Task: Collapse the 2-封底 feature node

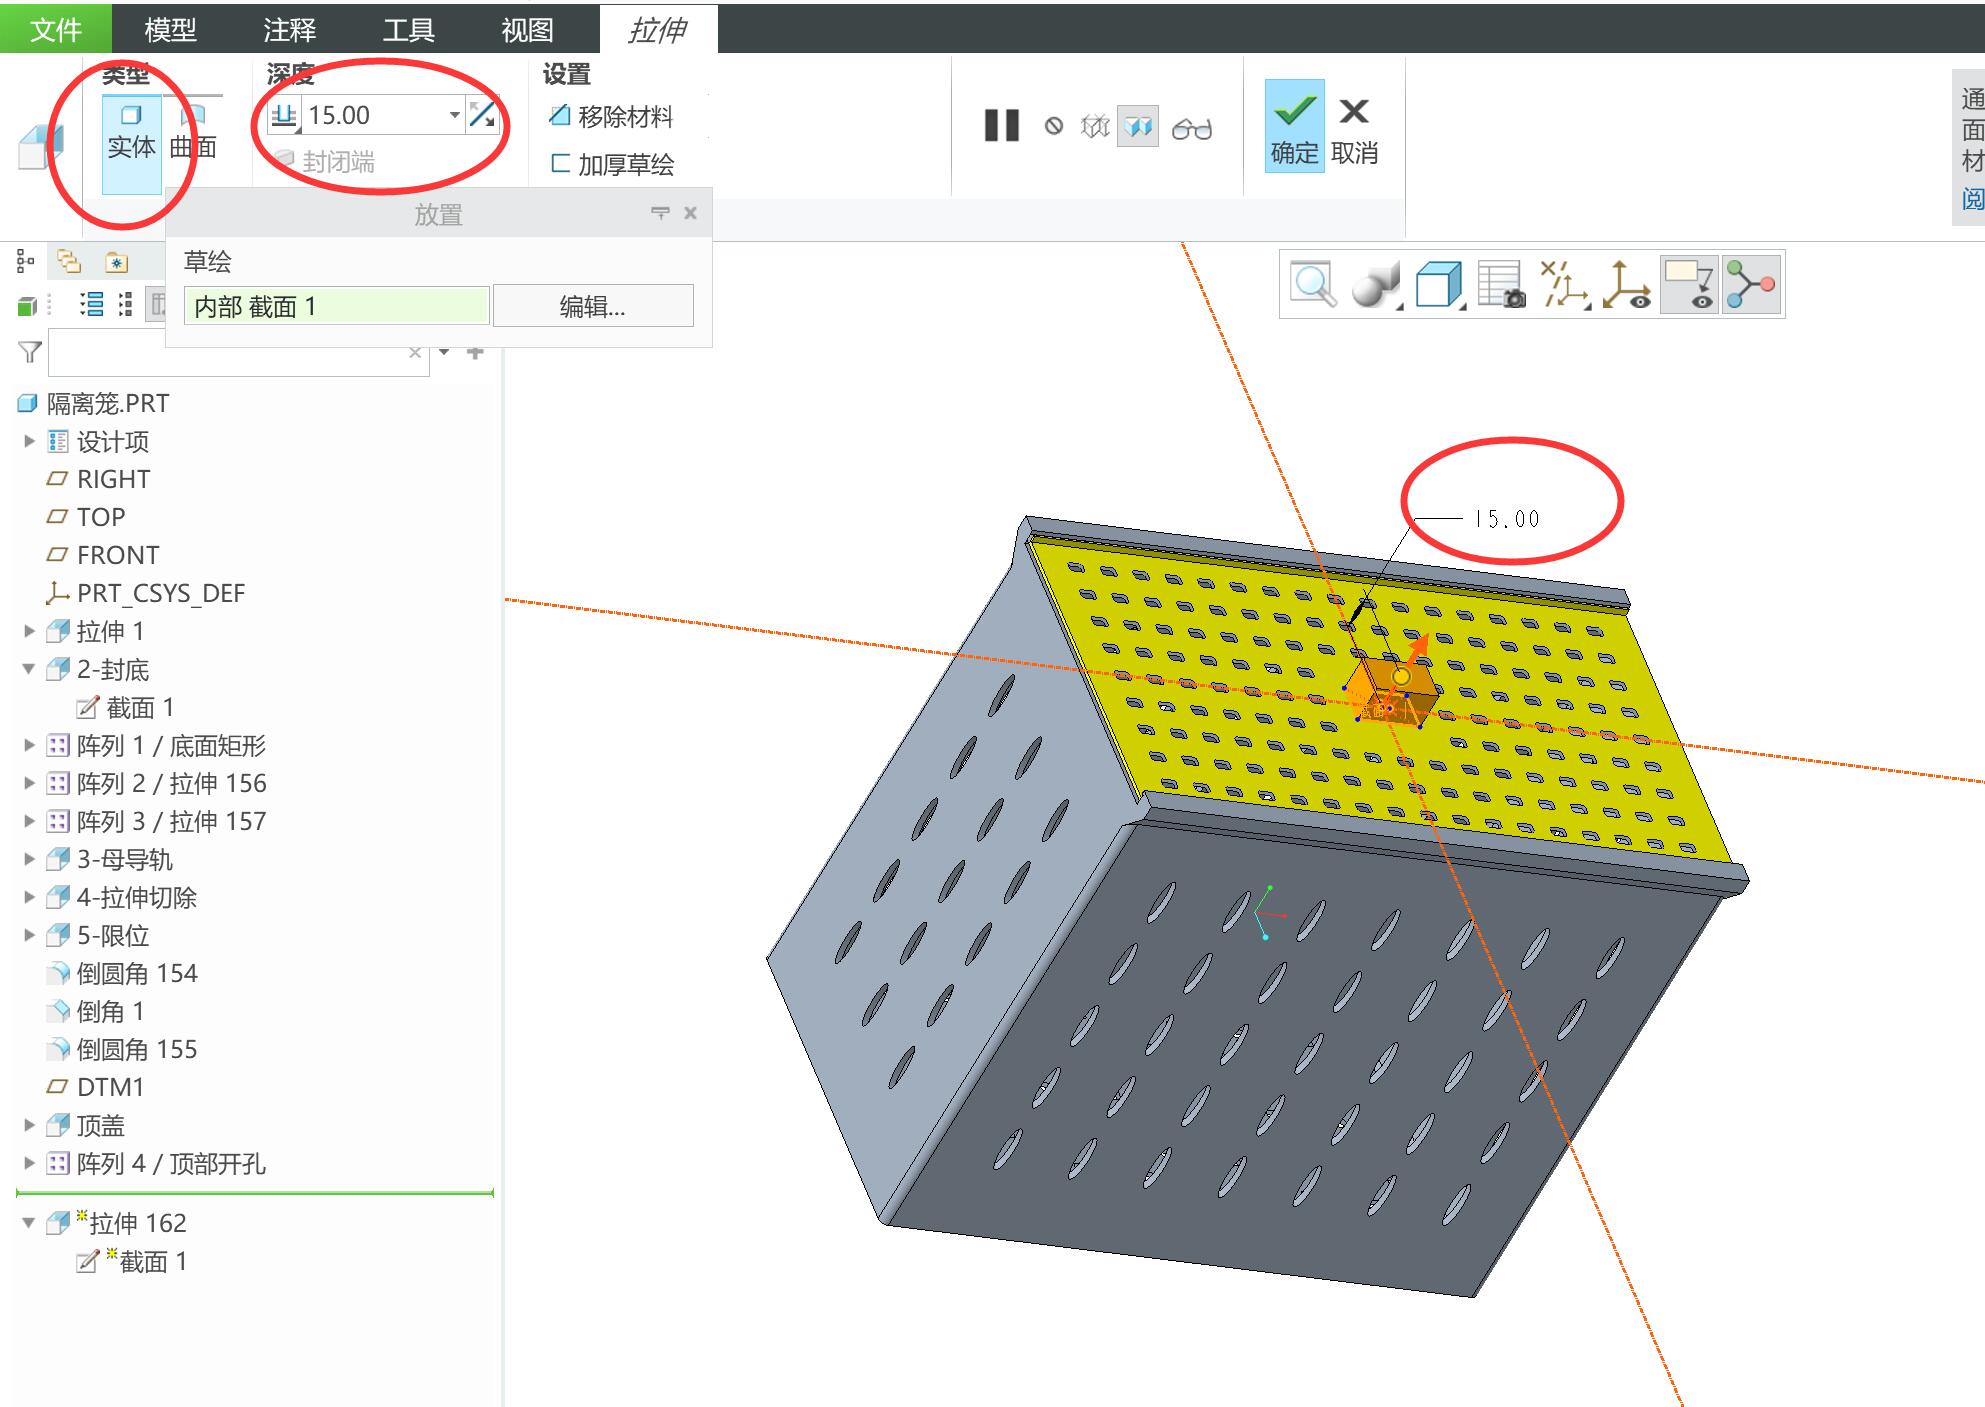Action: pos(29,669)
